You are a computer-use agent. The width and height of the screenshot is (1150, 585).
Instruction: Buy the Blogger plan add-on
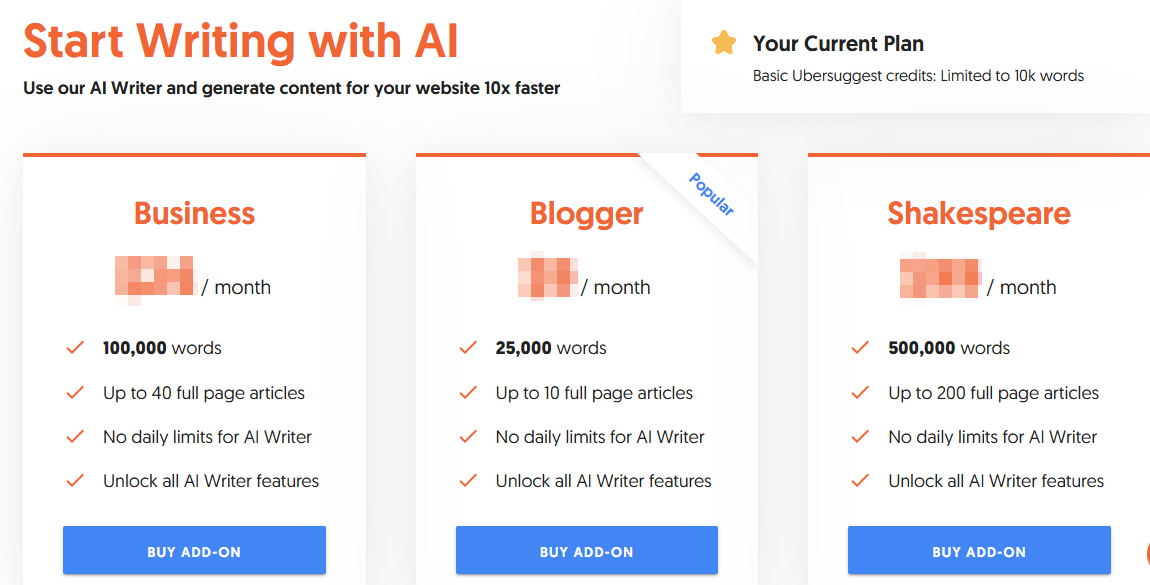click(587, 551)
